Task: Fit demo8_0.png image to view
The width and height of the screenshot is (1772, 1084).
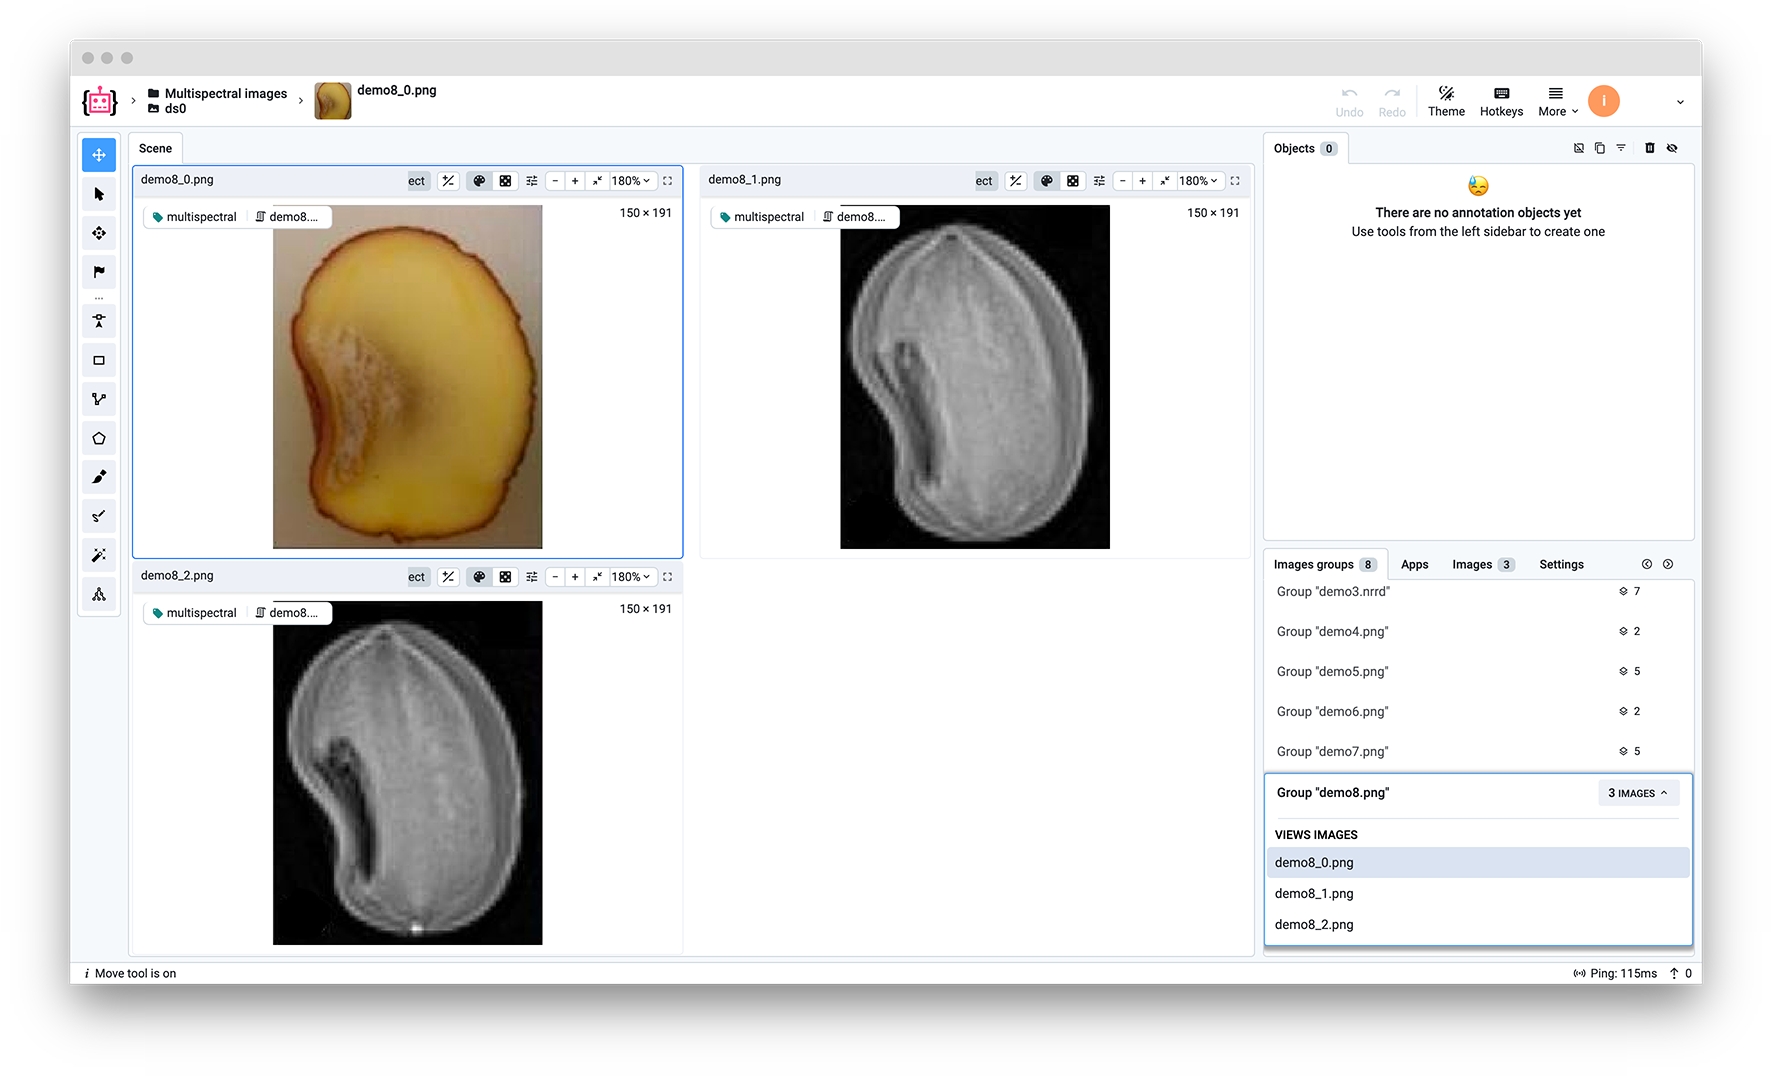Action: click(x=597, y=181)
